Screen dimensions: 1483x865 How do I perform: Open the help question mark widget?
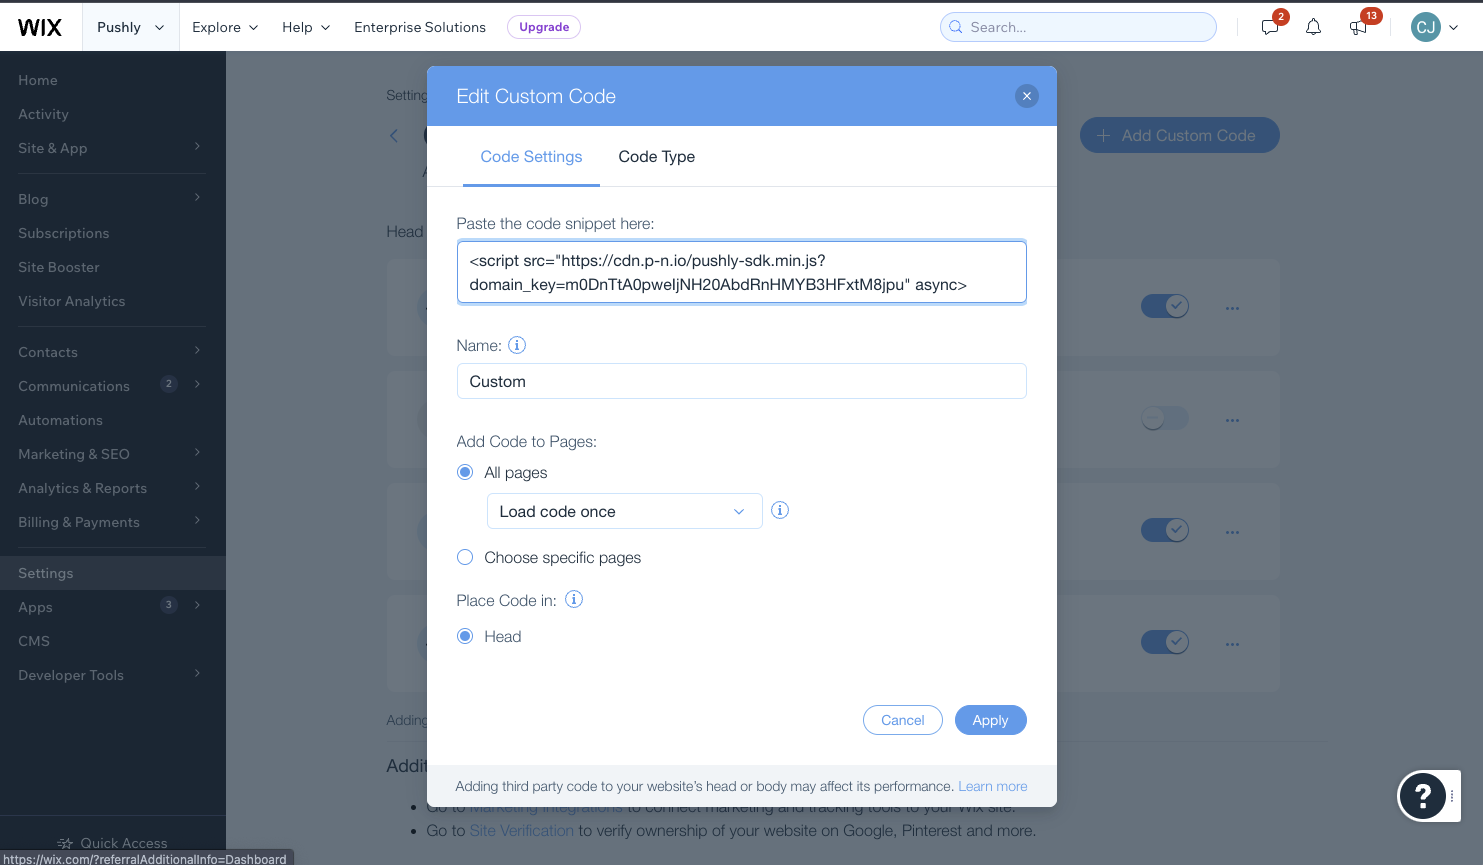1422,796
